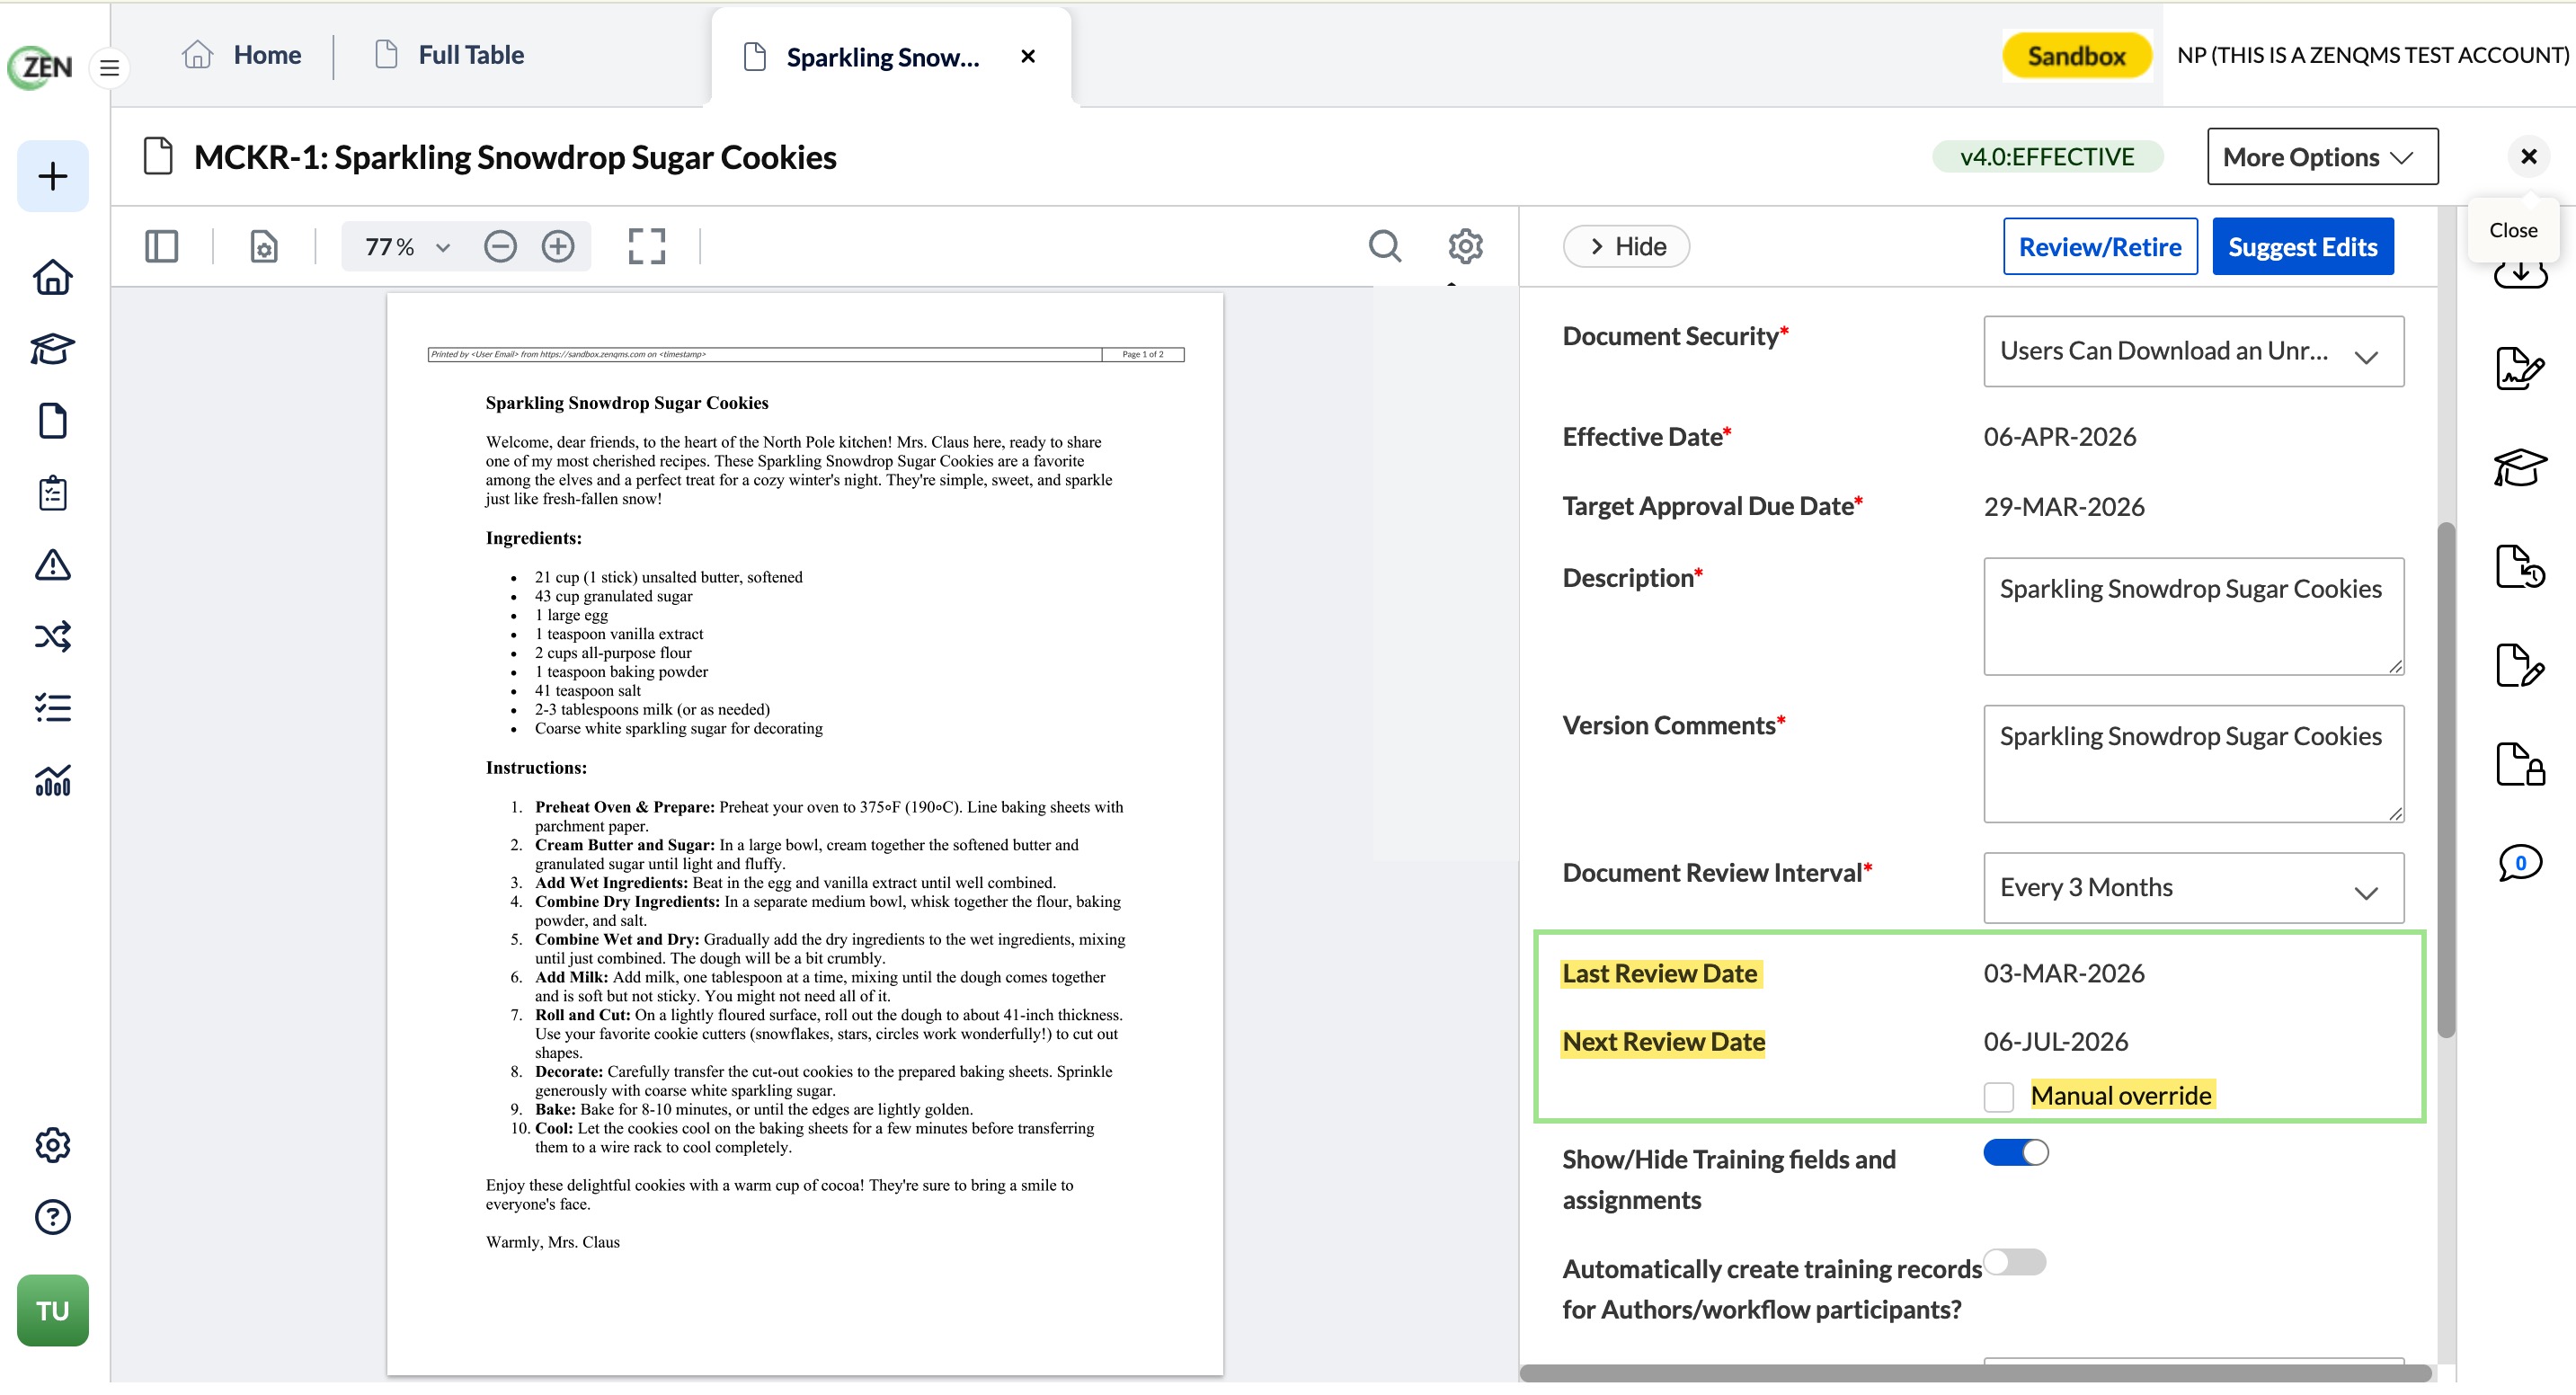Turn off Show/Hide Training fields toggle
The width and height of the screenshot is (2576, 1395).
2016,1153
